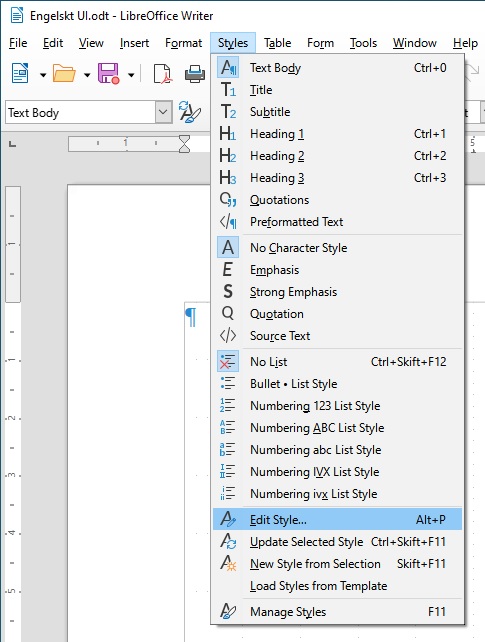
Task: Apply Heading 2 from menu
Action: coord(338,156)
